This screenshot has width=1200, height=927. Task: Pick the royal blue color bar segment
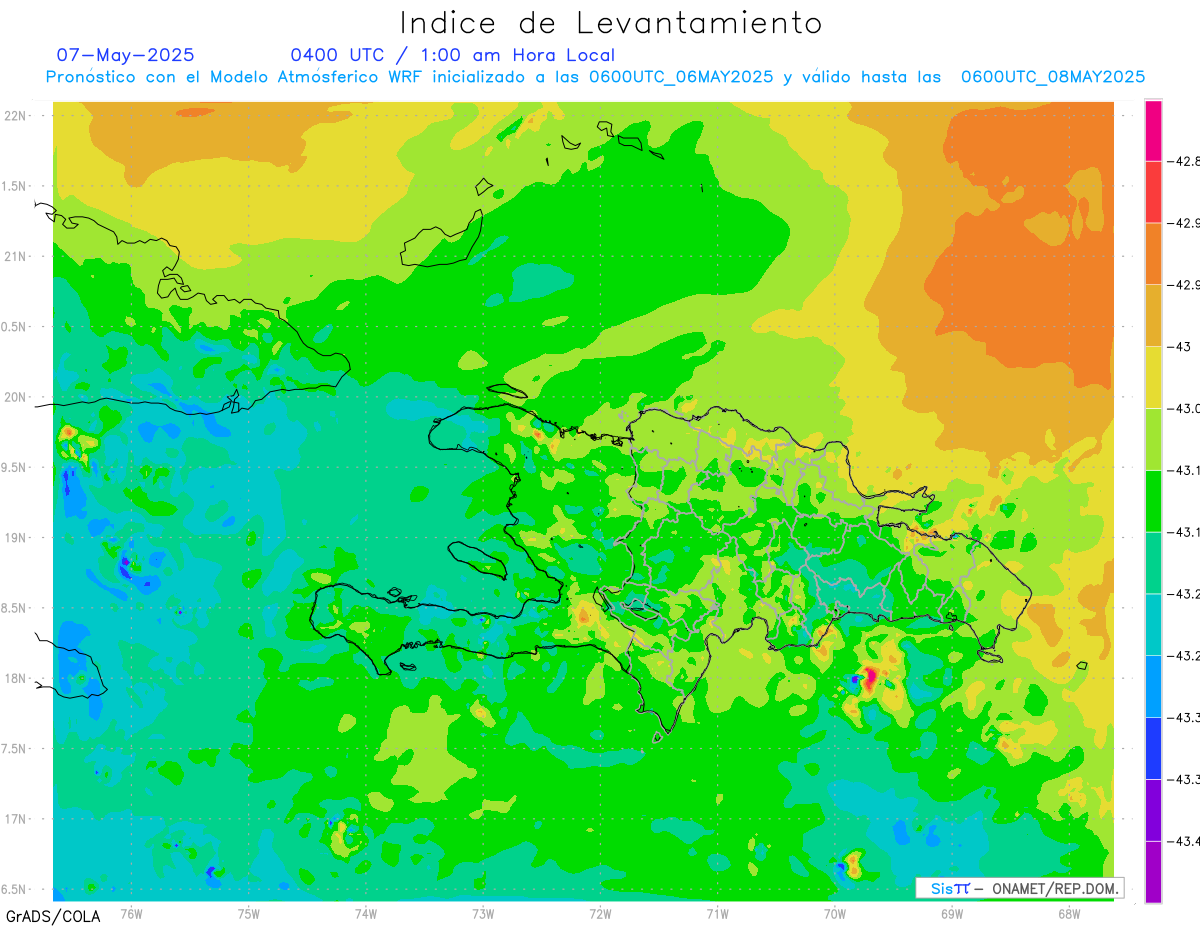pos(1153,748)
